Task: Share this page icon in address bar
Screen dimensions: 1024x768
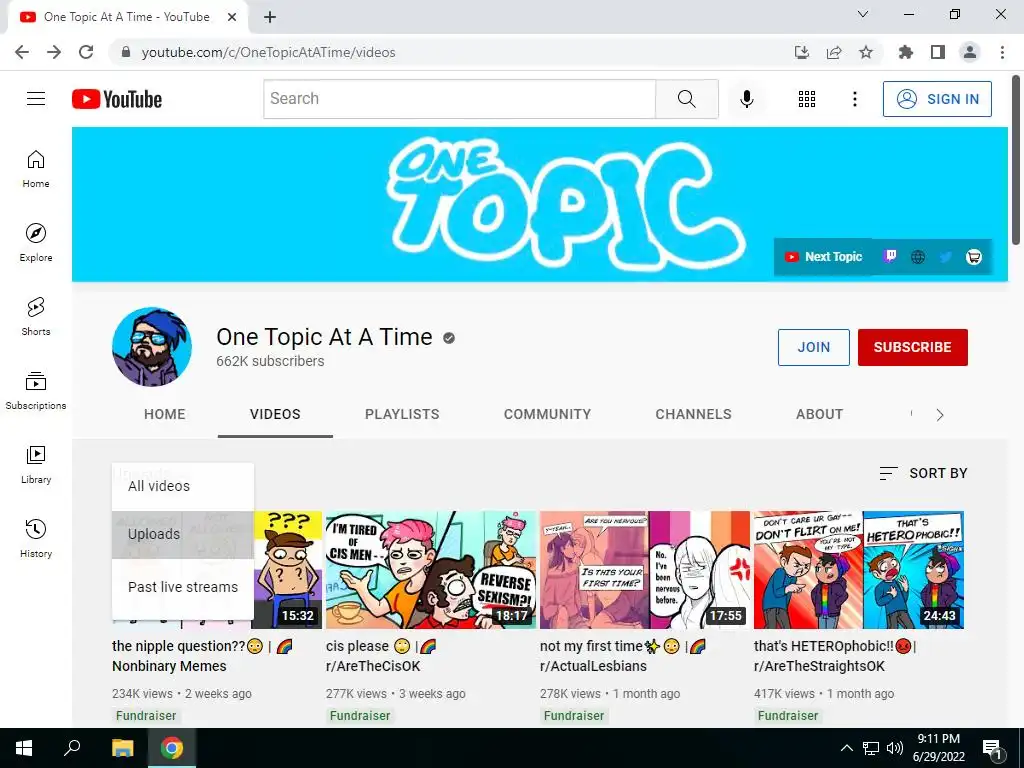Action: 834,52
